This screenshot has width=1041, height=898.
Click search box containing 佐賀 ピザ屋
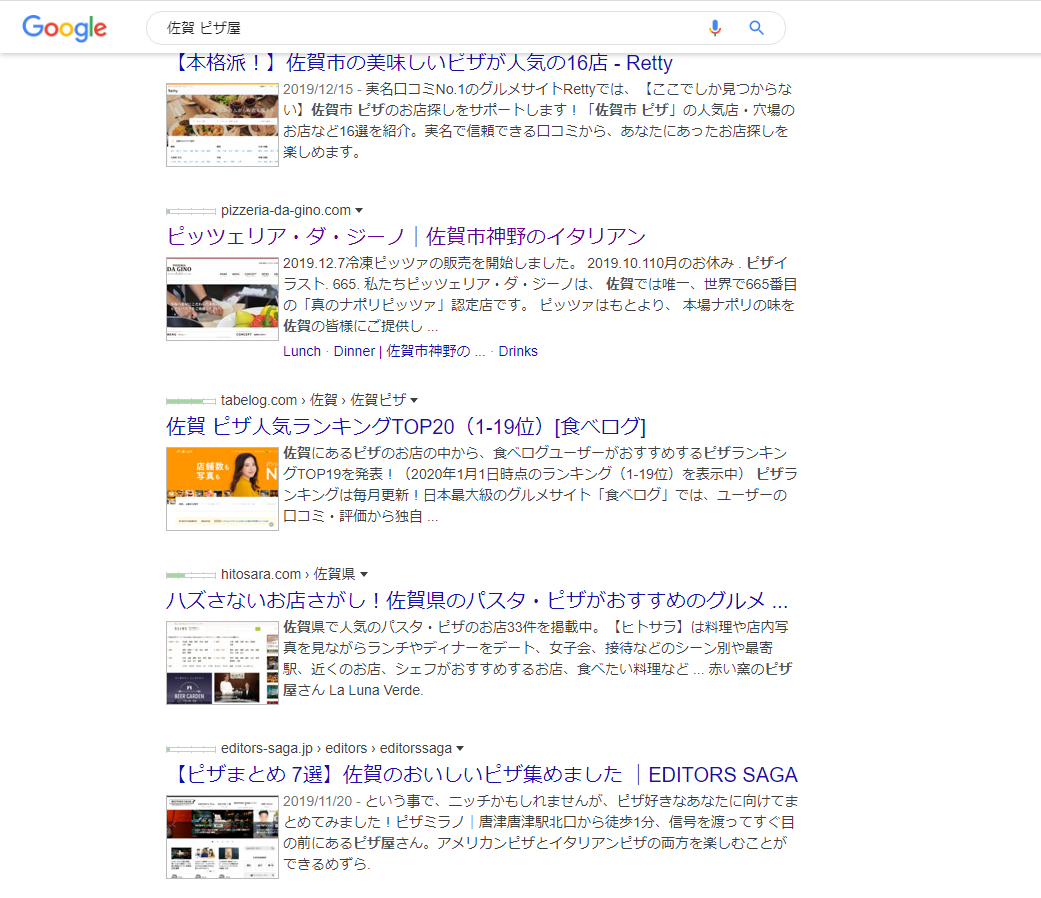click(x=465, y=28)
